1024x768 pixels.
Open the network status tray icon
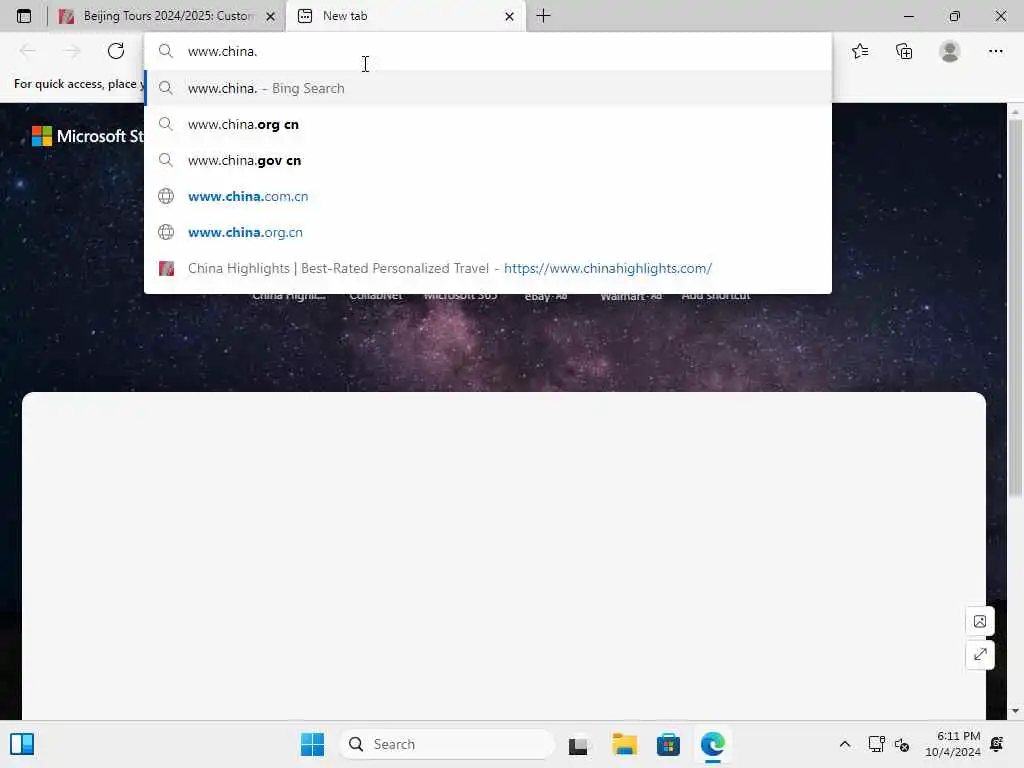click(876, 744)
